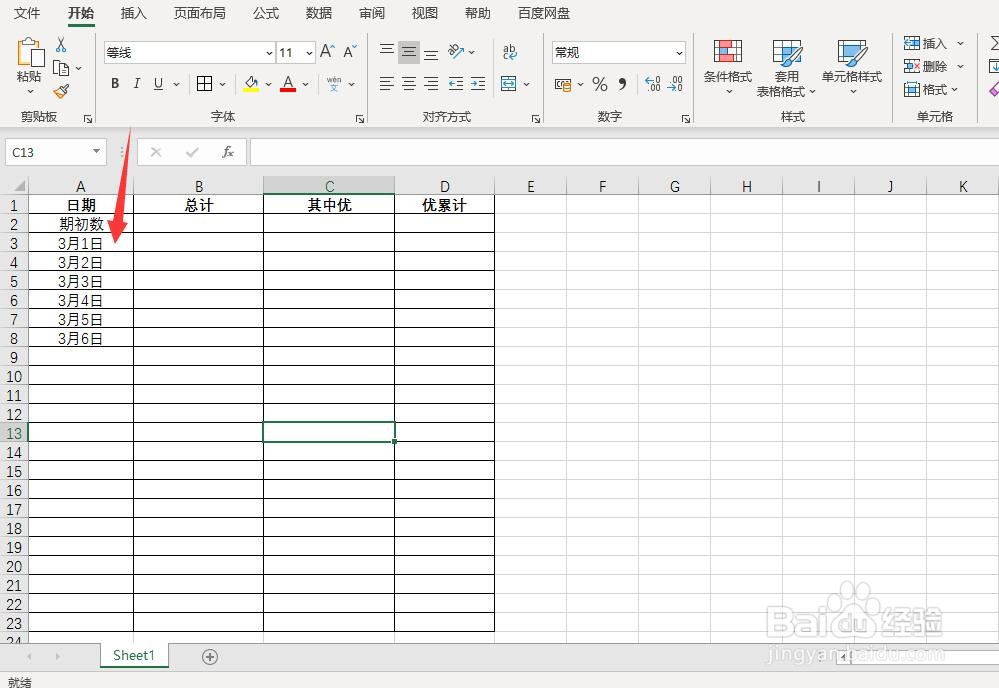This screenshot has height=688, width=999.
Task: Apply yellow fill color bucket
Action: [x=251, y=83]
